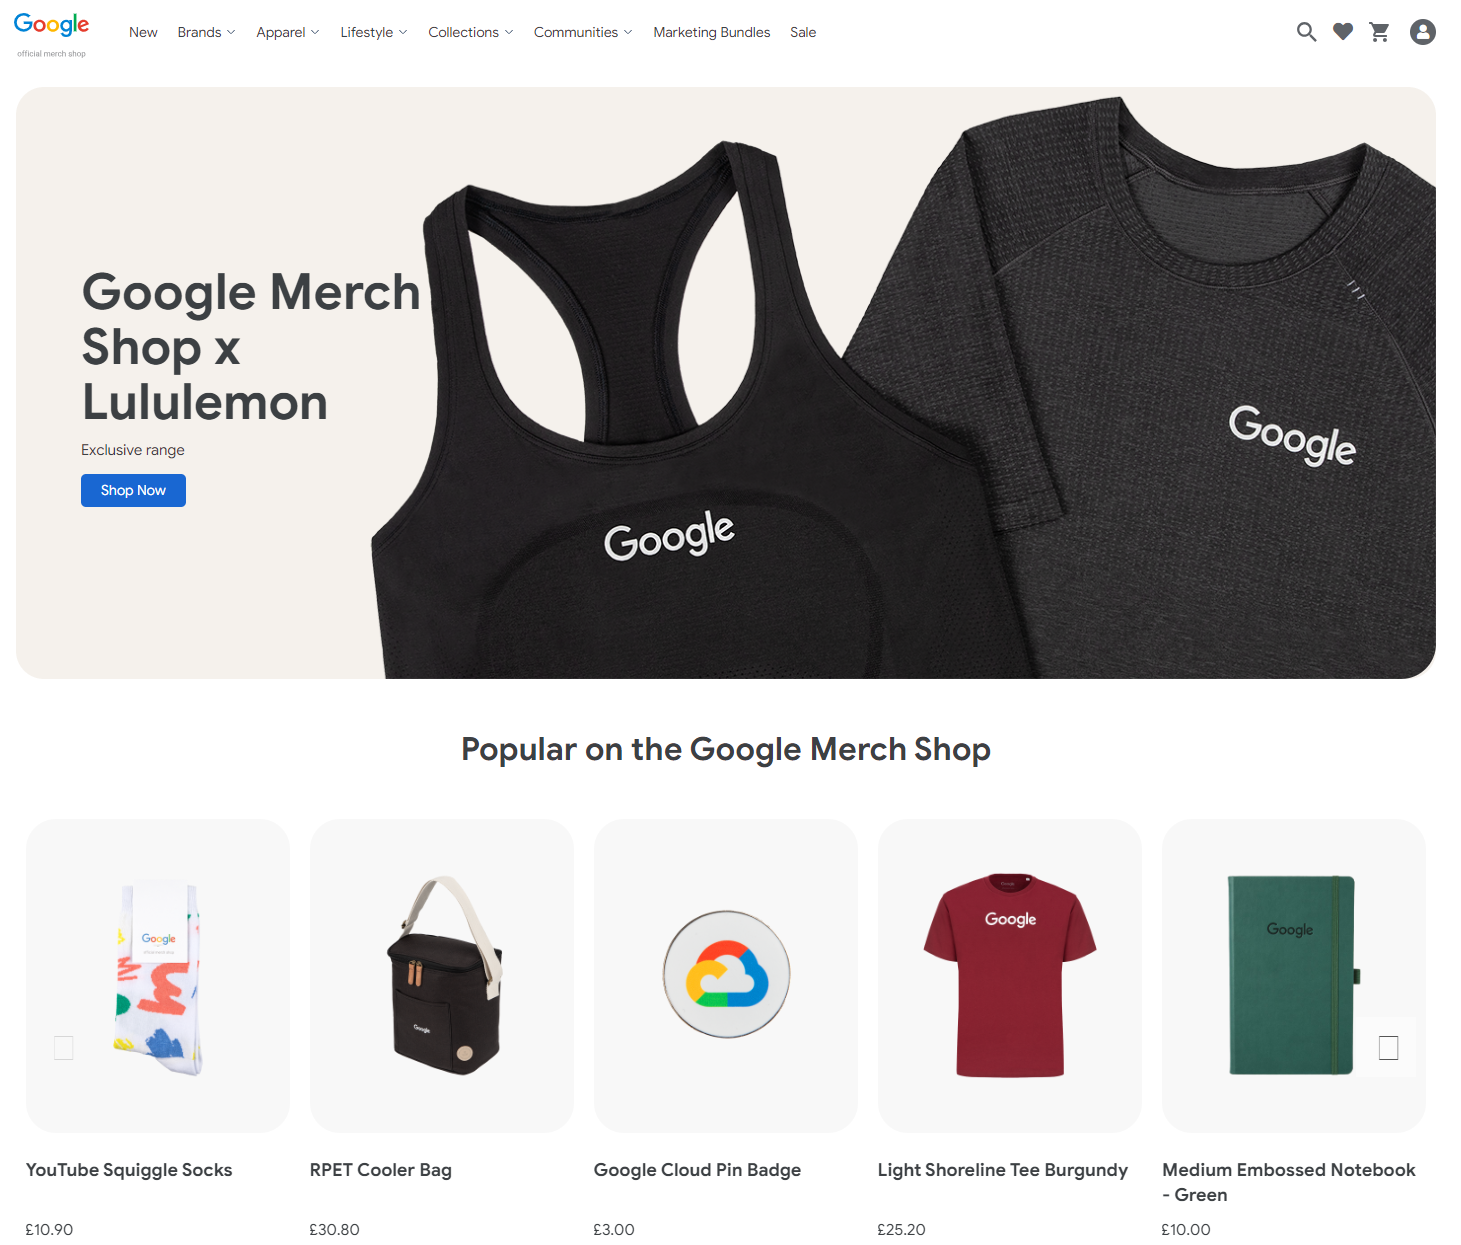Screen dimensions: 1461x1245
Task: Expand the Brands dropdown menu
Action: [206, 32]
